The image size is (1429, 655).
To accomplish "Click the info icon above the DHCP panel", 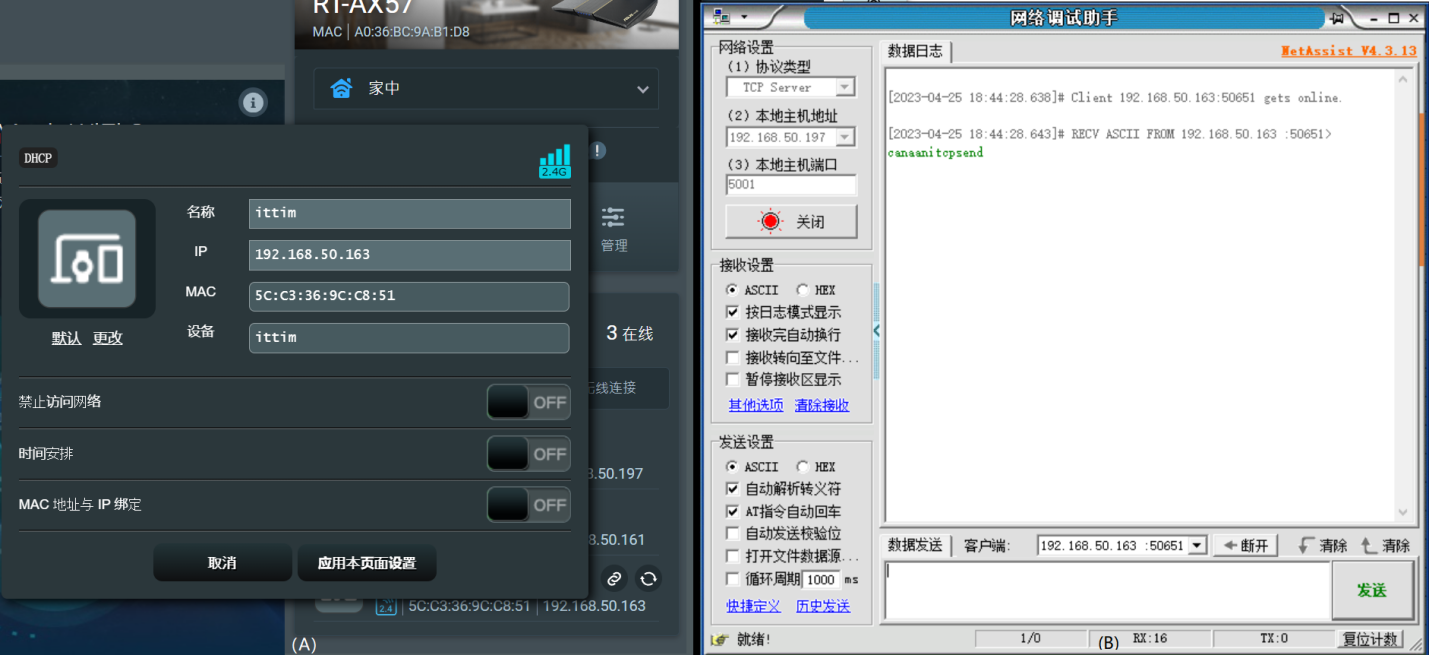I will coord(253,102).
